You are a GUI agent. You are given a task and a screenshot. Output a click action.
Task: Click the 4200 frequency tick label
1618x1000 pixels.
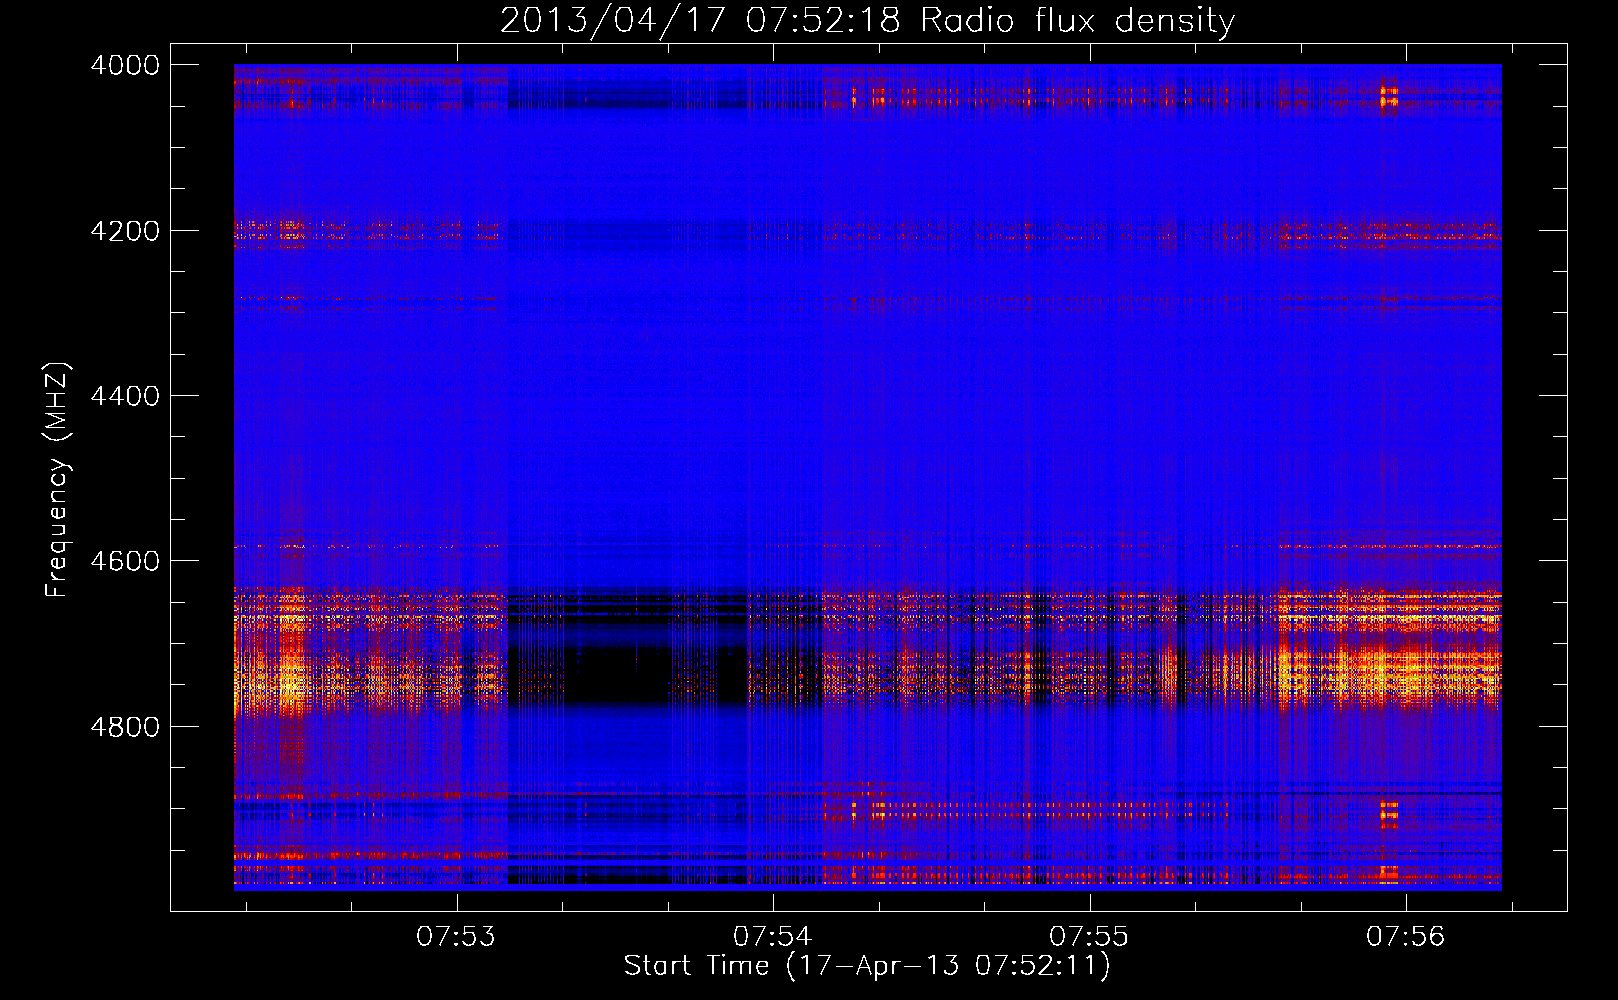pos(125,231)
